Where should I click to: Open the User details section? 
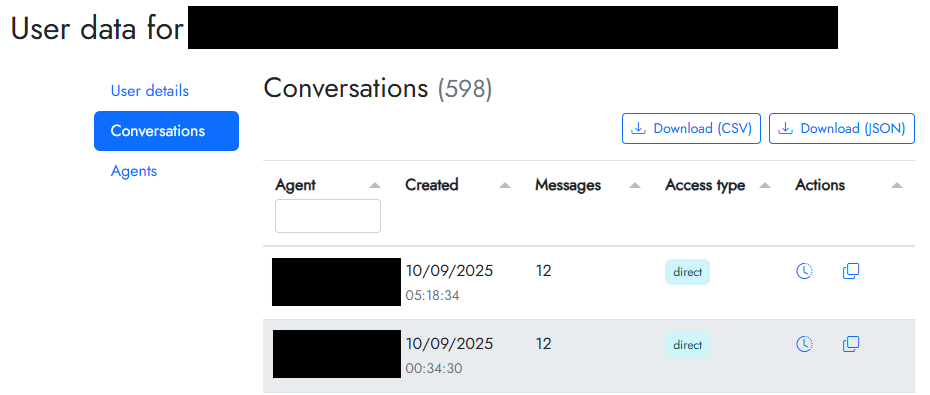coord(149,91)
